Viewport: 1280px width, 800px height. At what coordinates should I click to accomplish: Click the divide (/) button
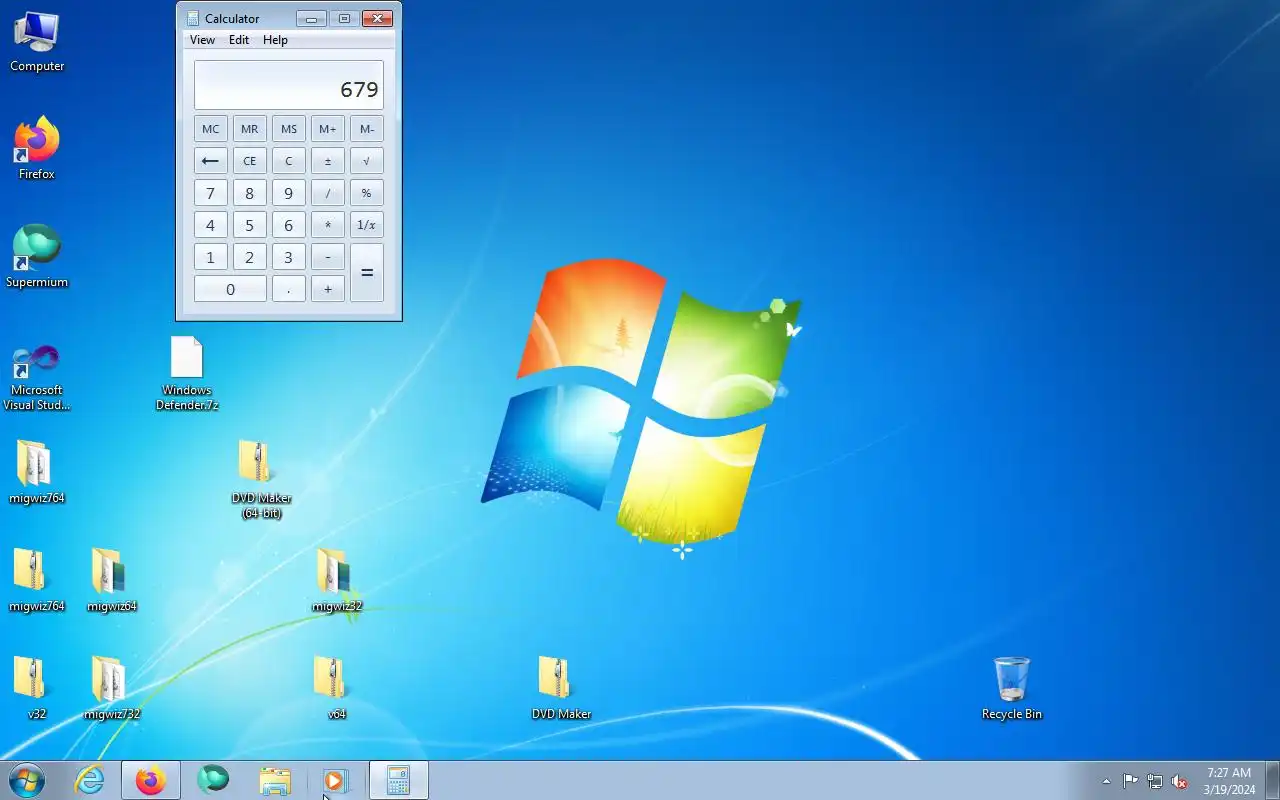click(x=327, y=193)
